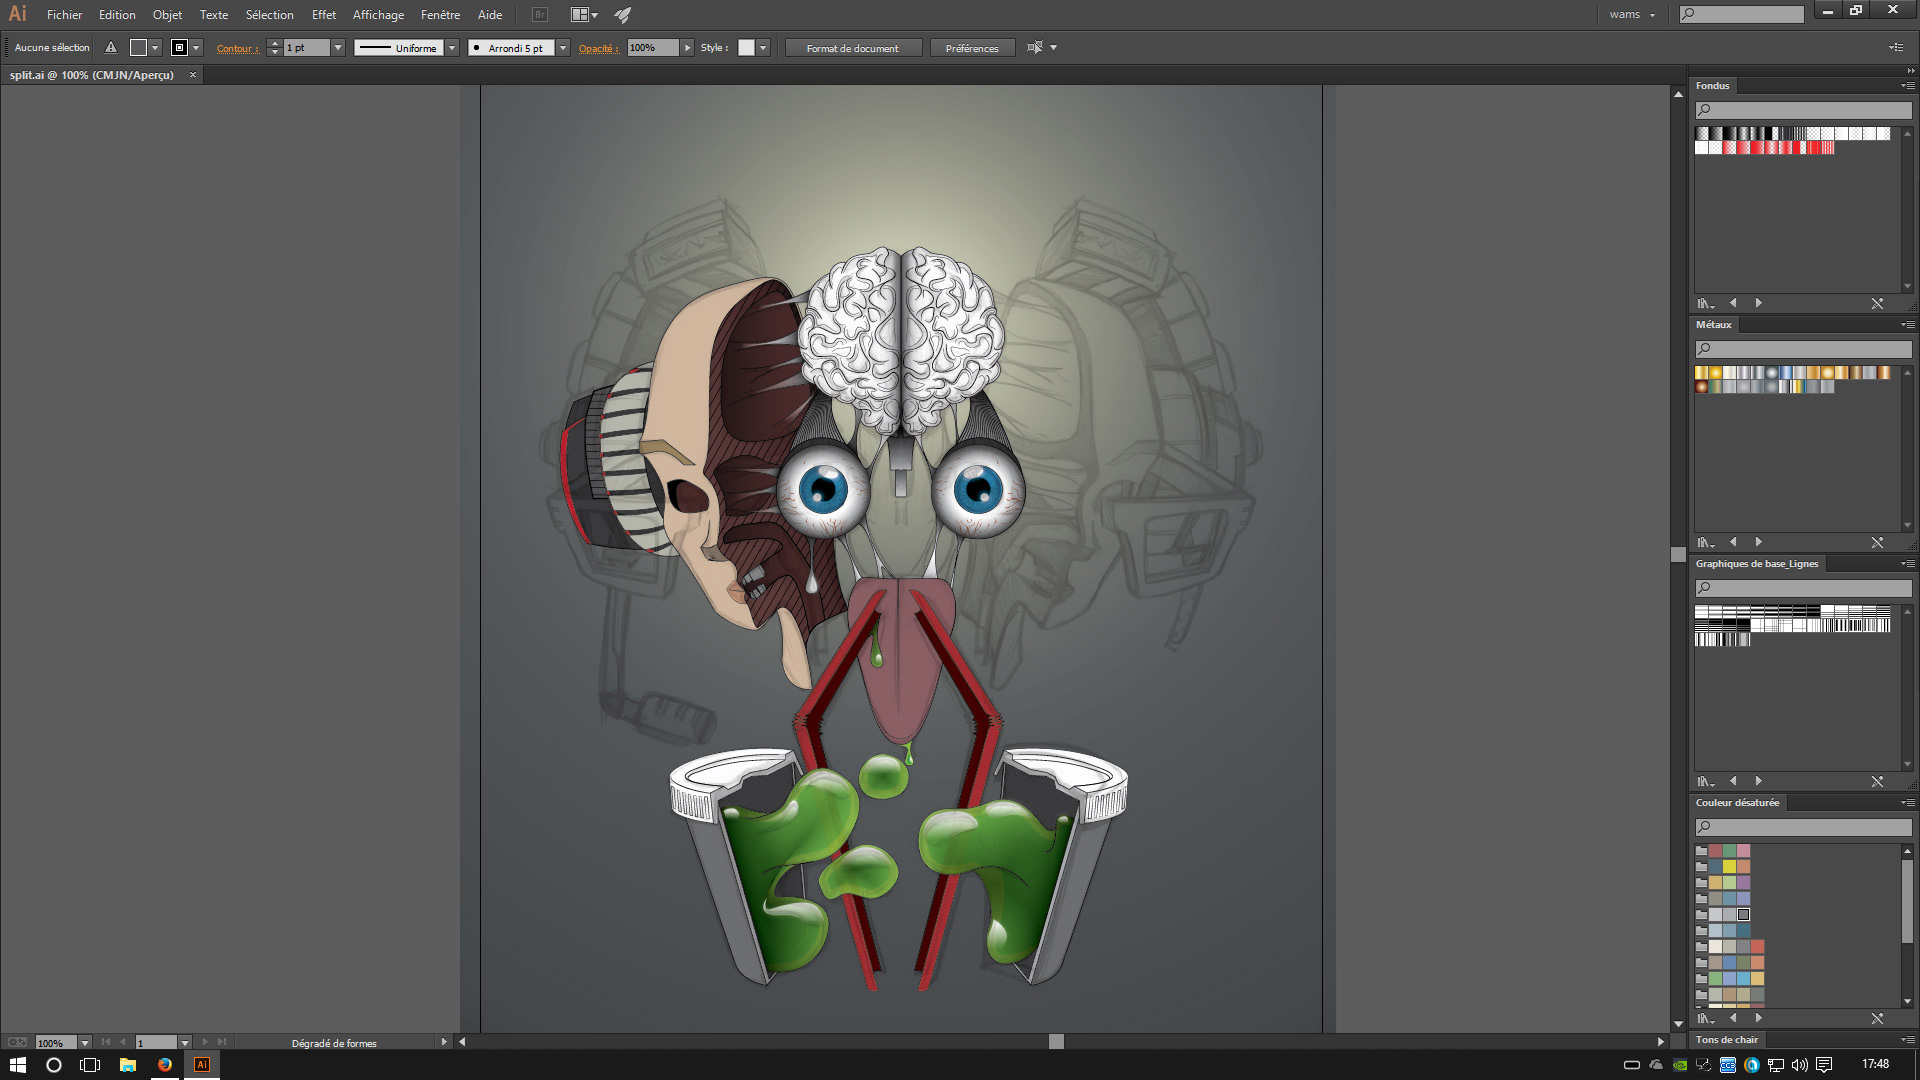
Task: Increase stroke weight with stepper up arrow
Action: (275, 43)
